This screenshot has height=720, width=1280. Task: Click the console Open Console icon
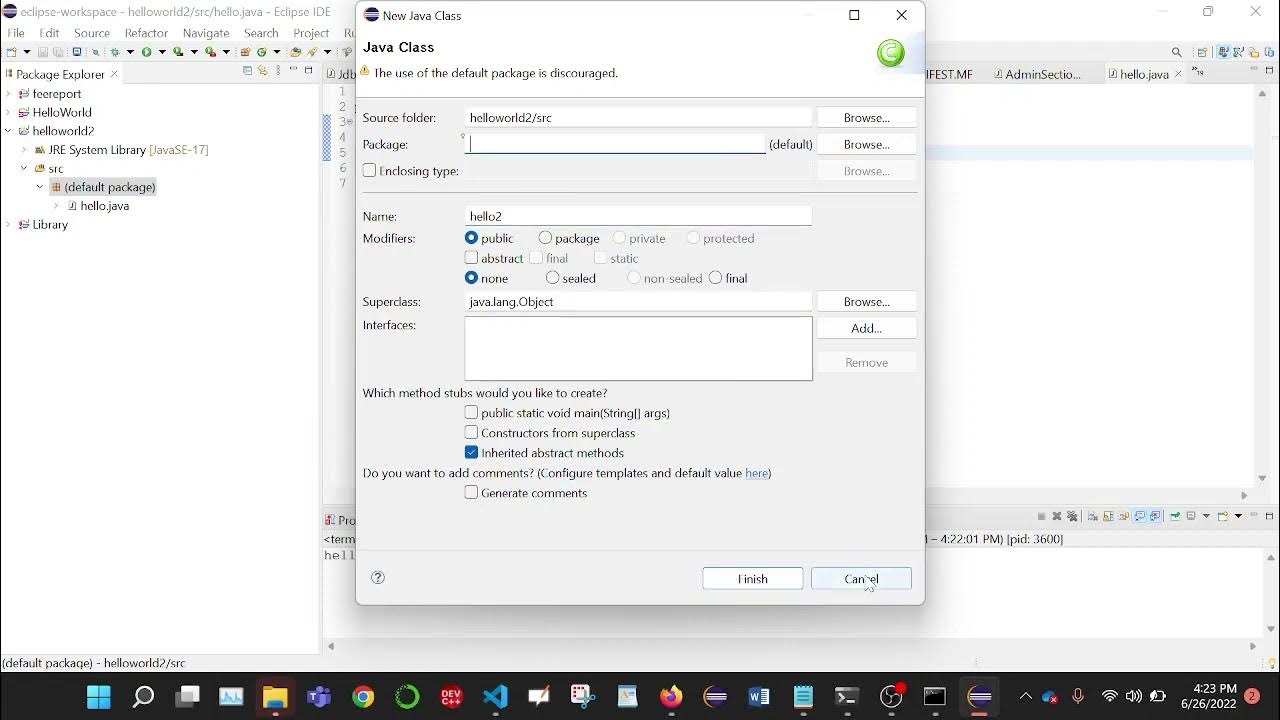(x=1222, y=516)
